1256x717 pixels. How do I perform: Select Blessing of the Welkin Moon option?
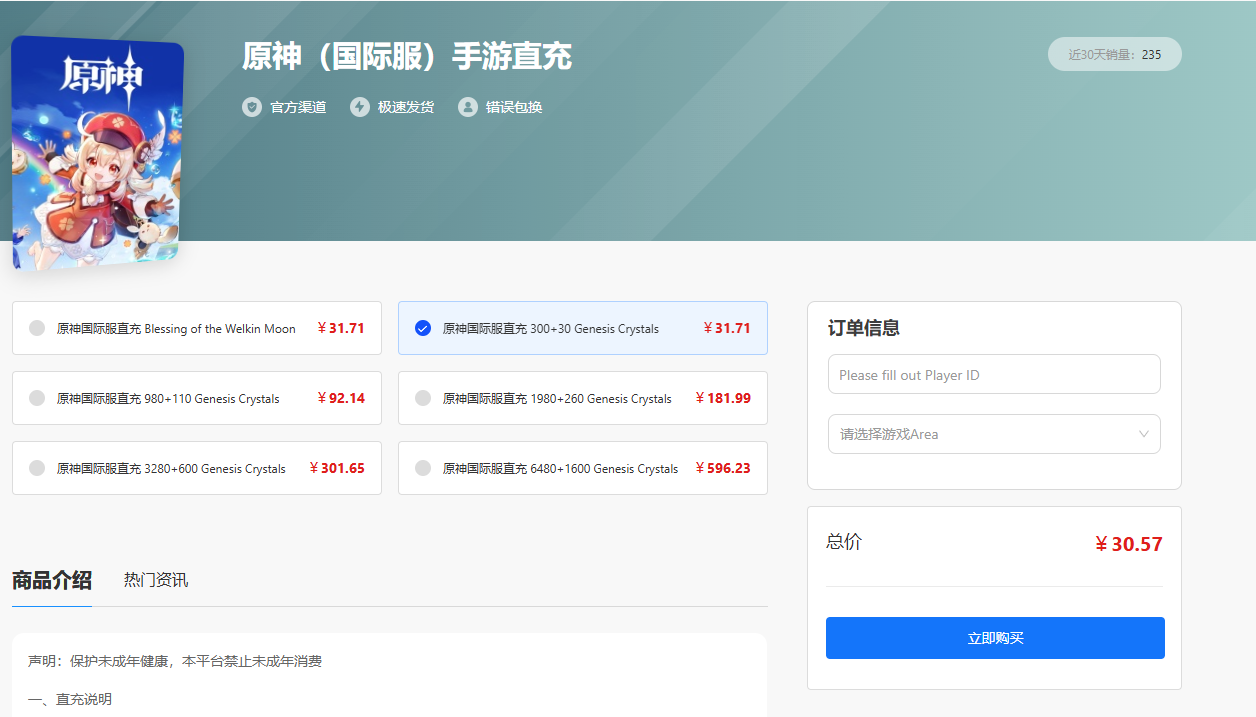(197, 328)
